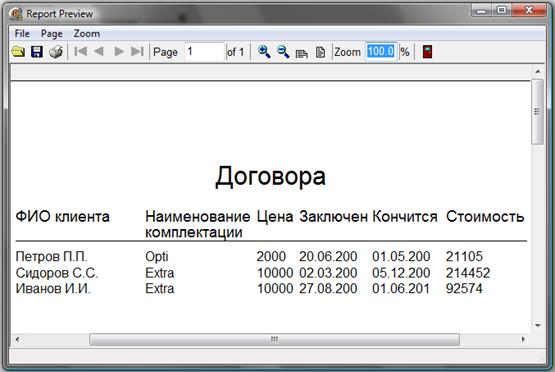The width and height of the screenshot is (555, 372).
Task: Click the Report Preview title icon
Action: (16, 14)
